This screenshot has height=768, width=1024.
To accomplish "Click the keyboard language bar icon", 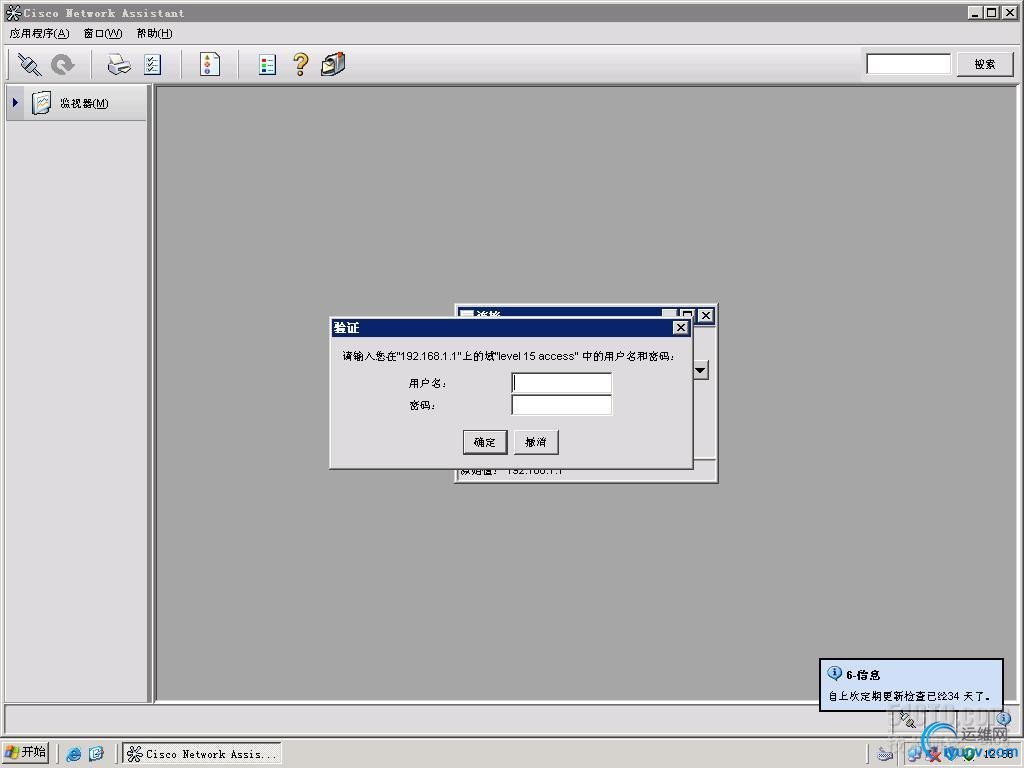I will [885, 754].
